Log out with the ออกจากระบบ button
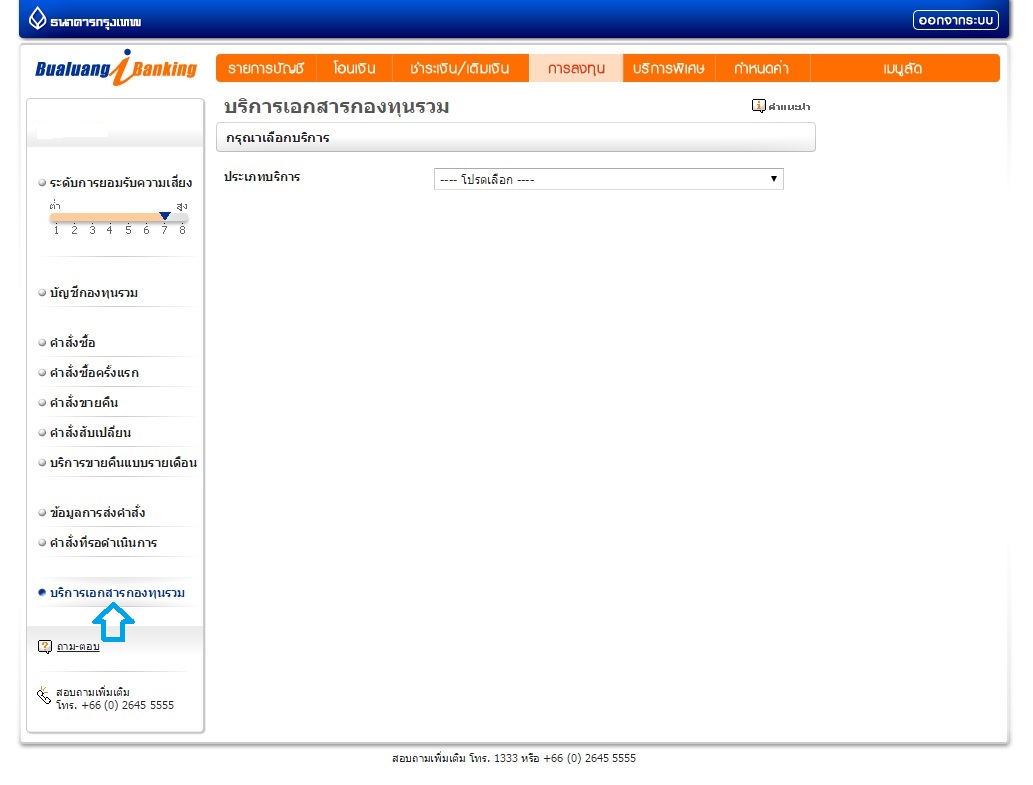 pyautogui.click(x=955, y=20)
